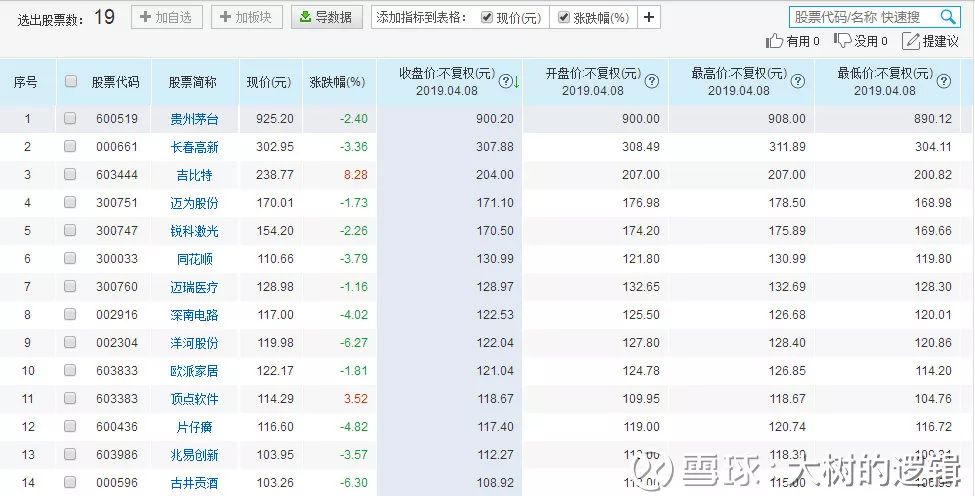975x496 pixels.
Task: Click stock code 600519
Action: tap(117, 118)
